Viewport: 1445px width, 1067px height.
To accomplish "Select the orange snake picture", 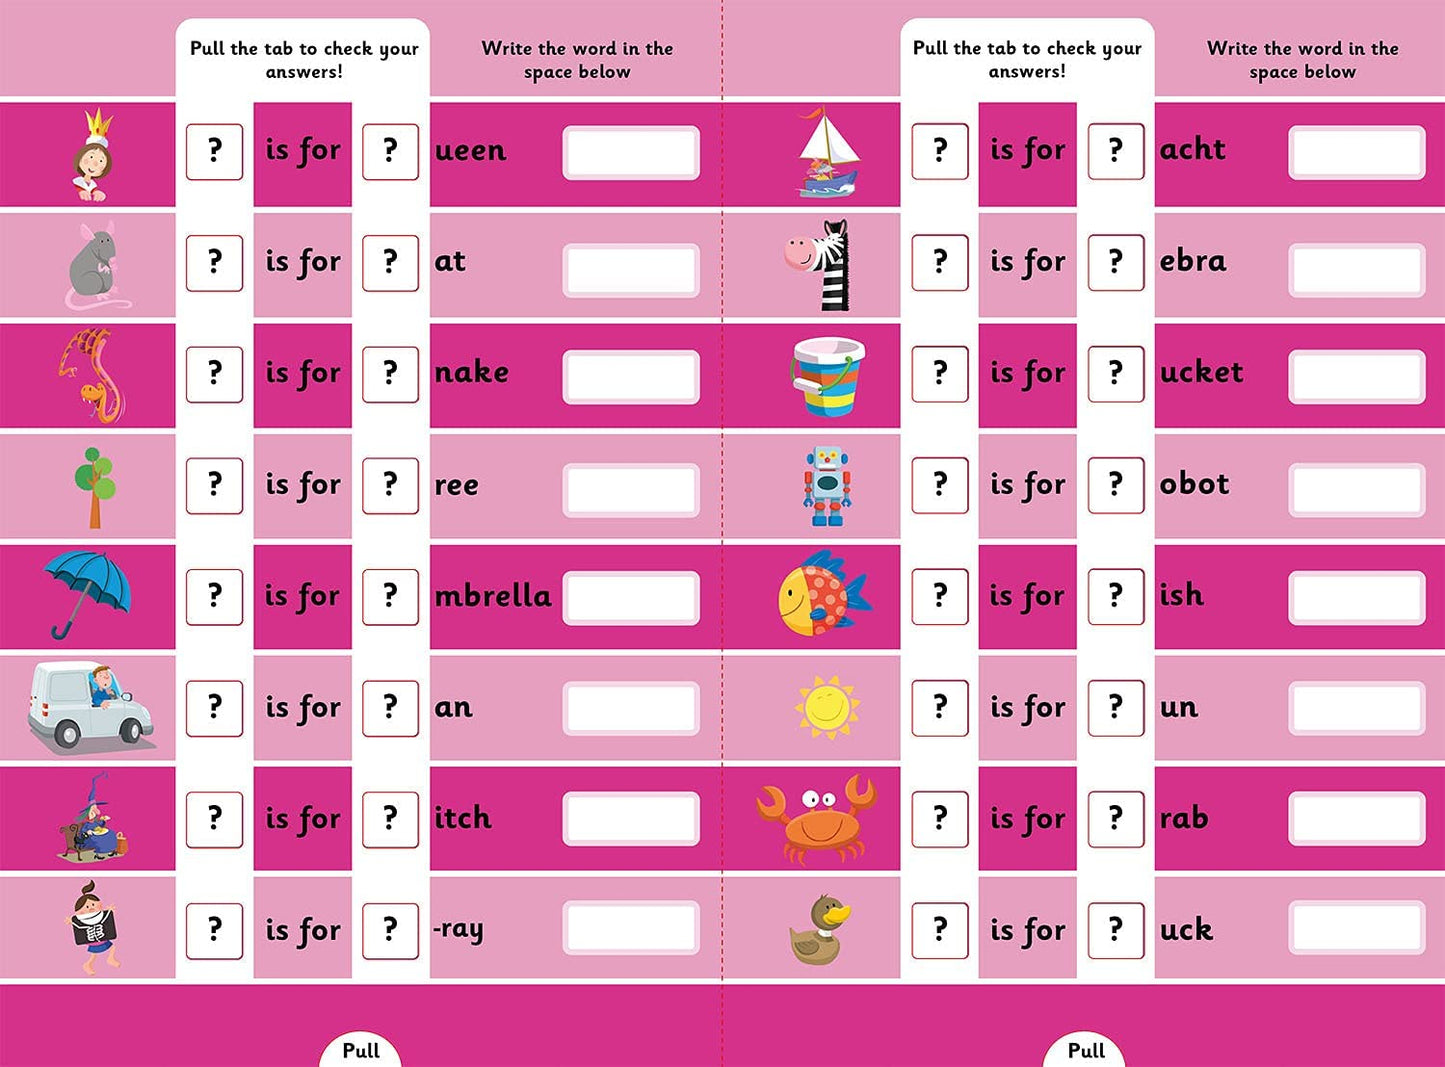I will [91, 376].
